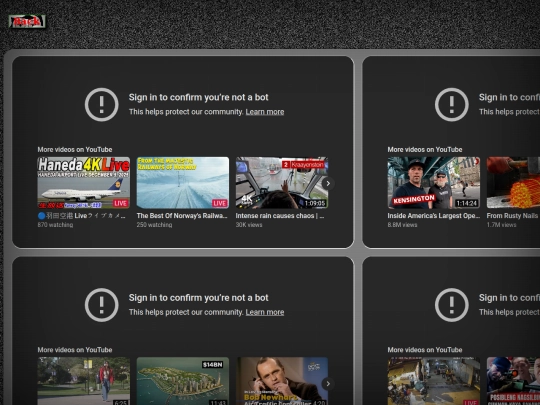Open Learn more link in top-left panel

(x=264, y=112)
